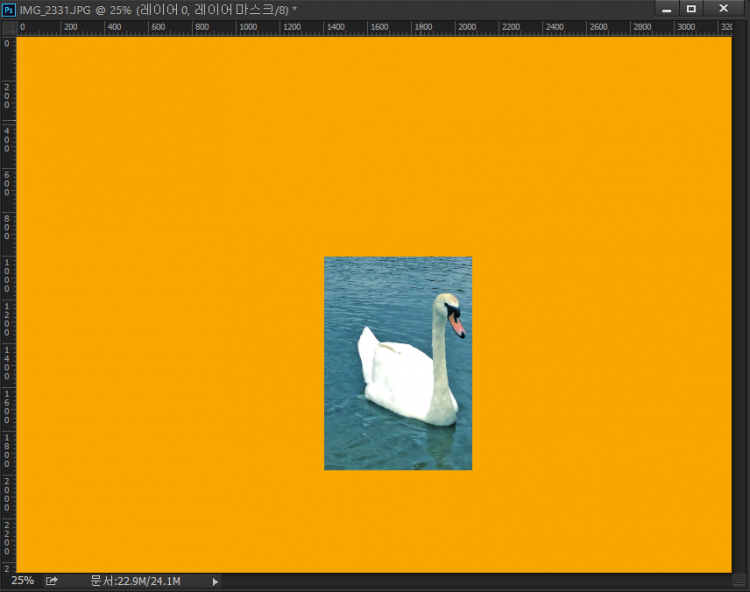Minimize the document window
The width and height of the screenshot is (750, 592).
(667, 9)
